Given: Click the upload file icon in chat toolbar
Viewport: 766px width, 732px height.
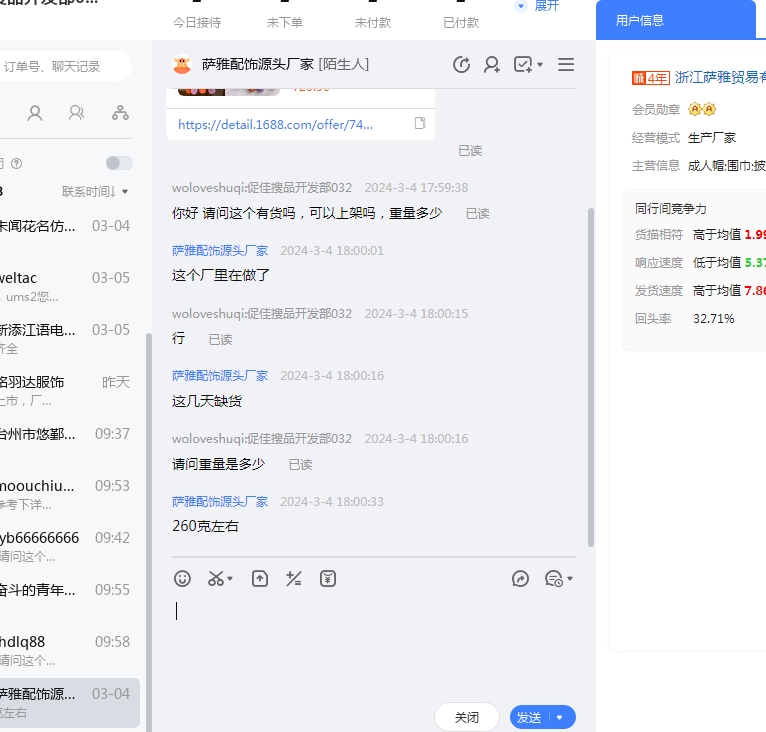Looking at the screenshot, I should [260, 578].
